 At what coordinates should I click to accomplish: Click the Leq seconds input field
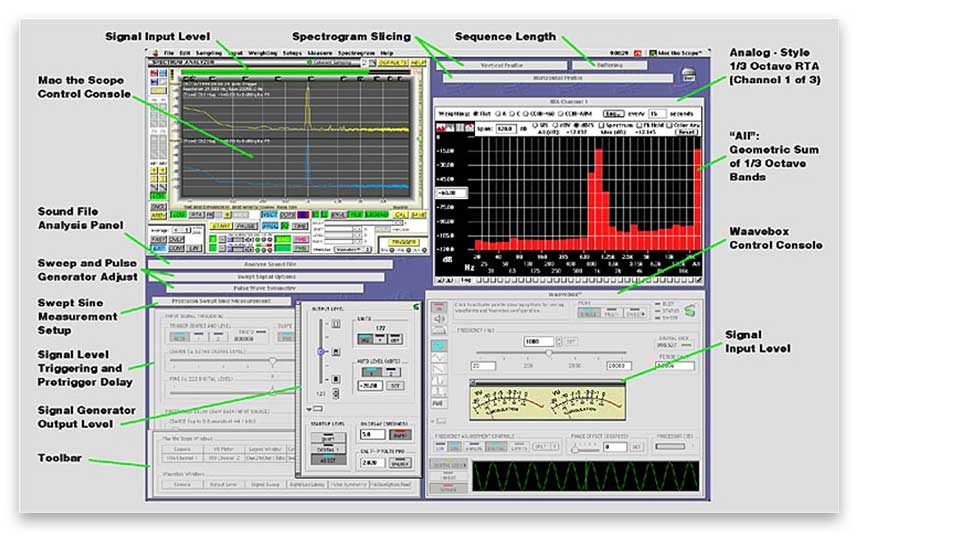(657, 114)
